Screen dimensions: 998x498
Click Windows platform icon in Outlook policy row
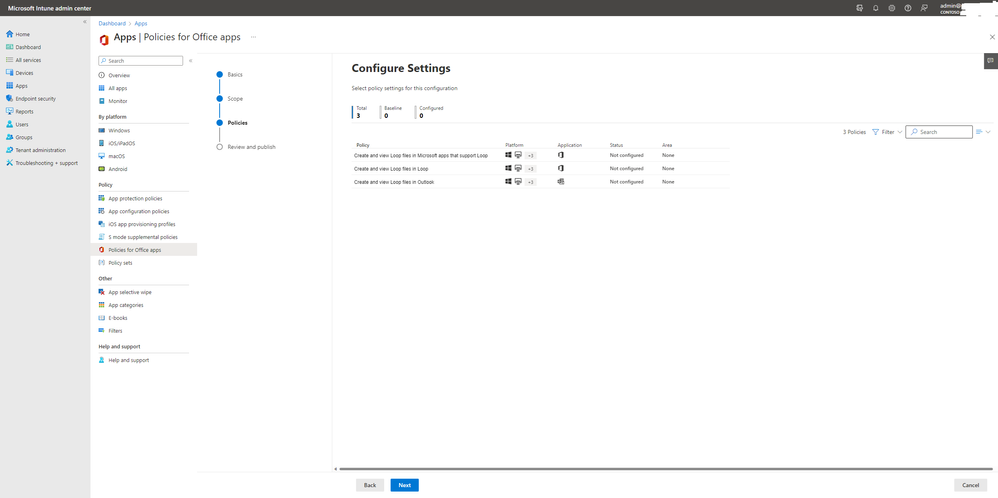508,181
